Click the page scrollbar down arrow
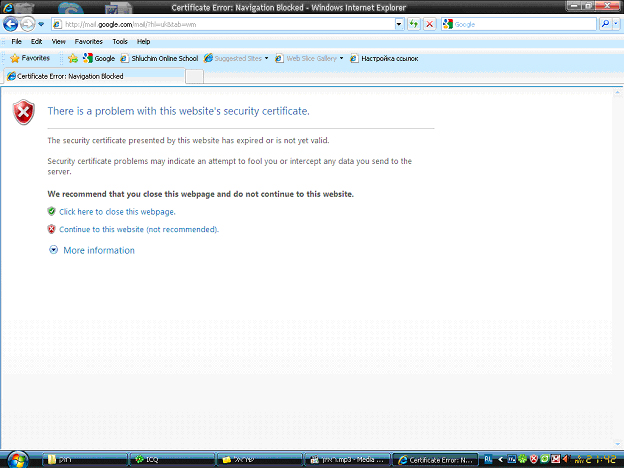 click(617, 444)
